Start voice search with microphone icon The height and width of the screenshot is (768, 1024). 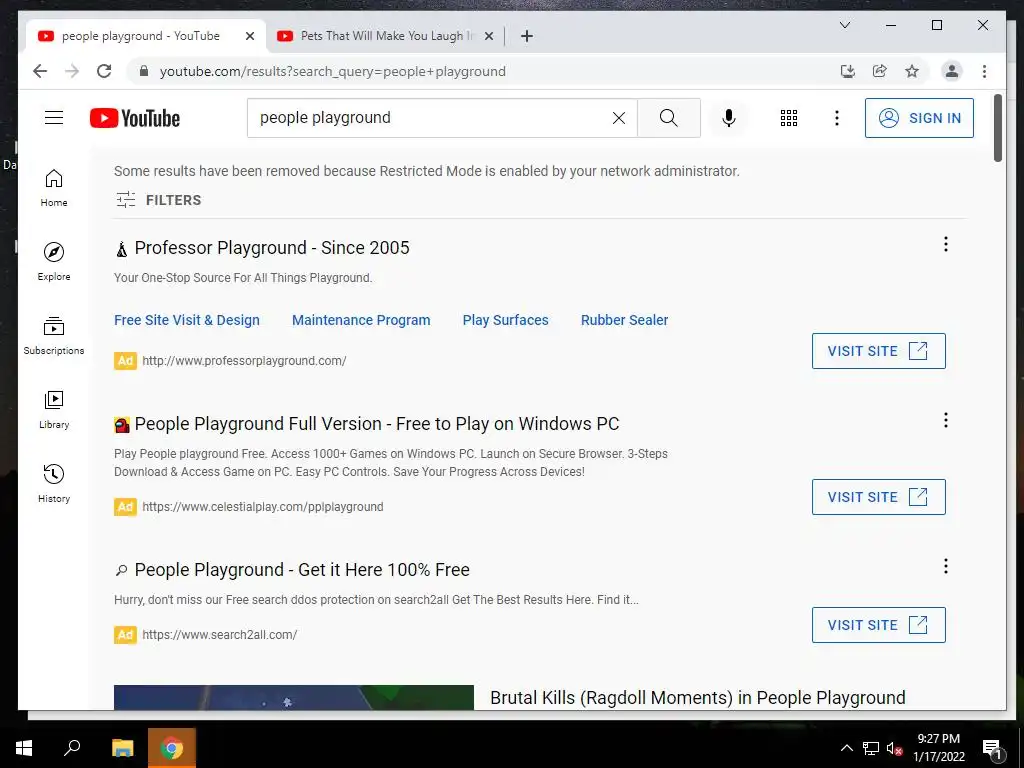729,118
